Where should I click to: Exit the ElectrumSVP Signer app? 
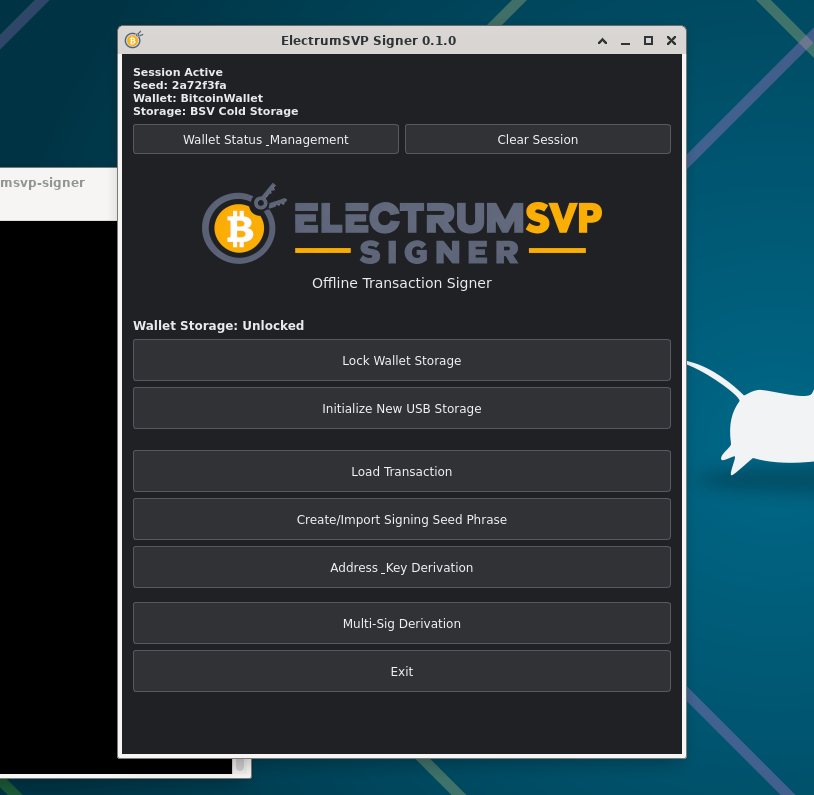pos(401,671)
